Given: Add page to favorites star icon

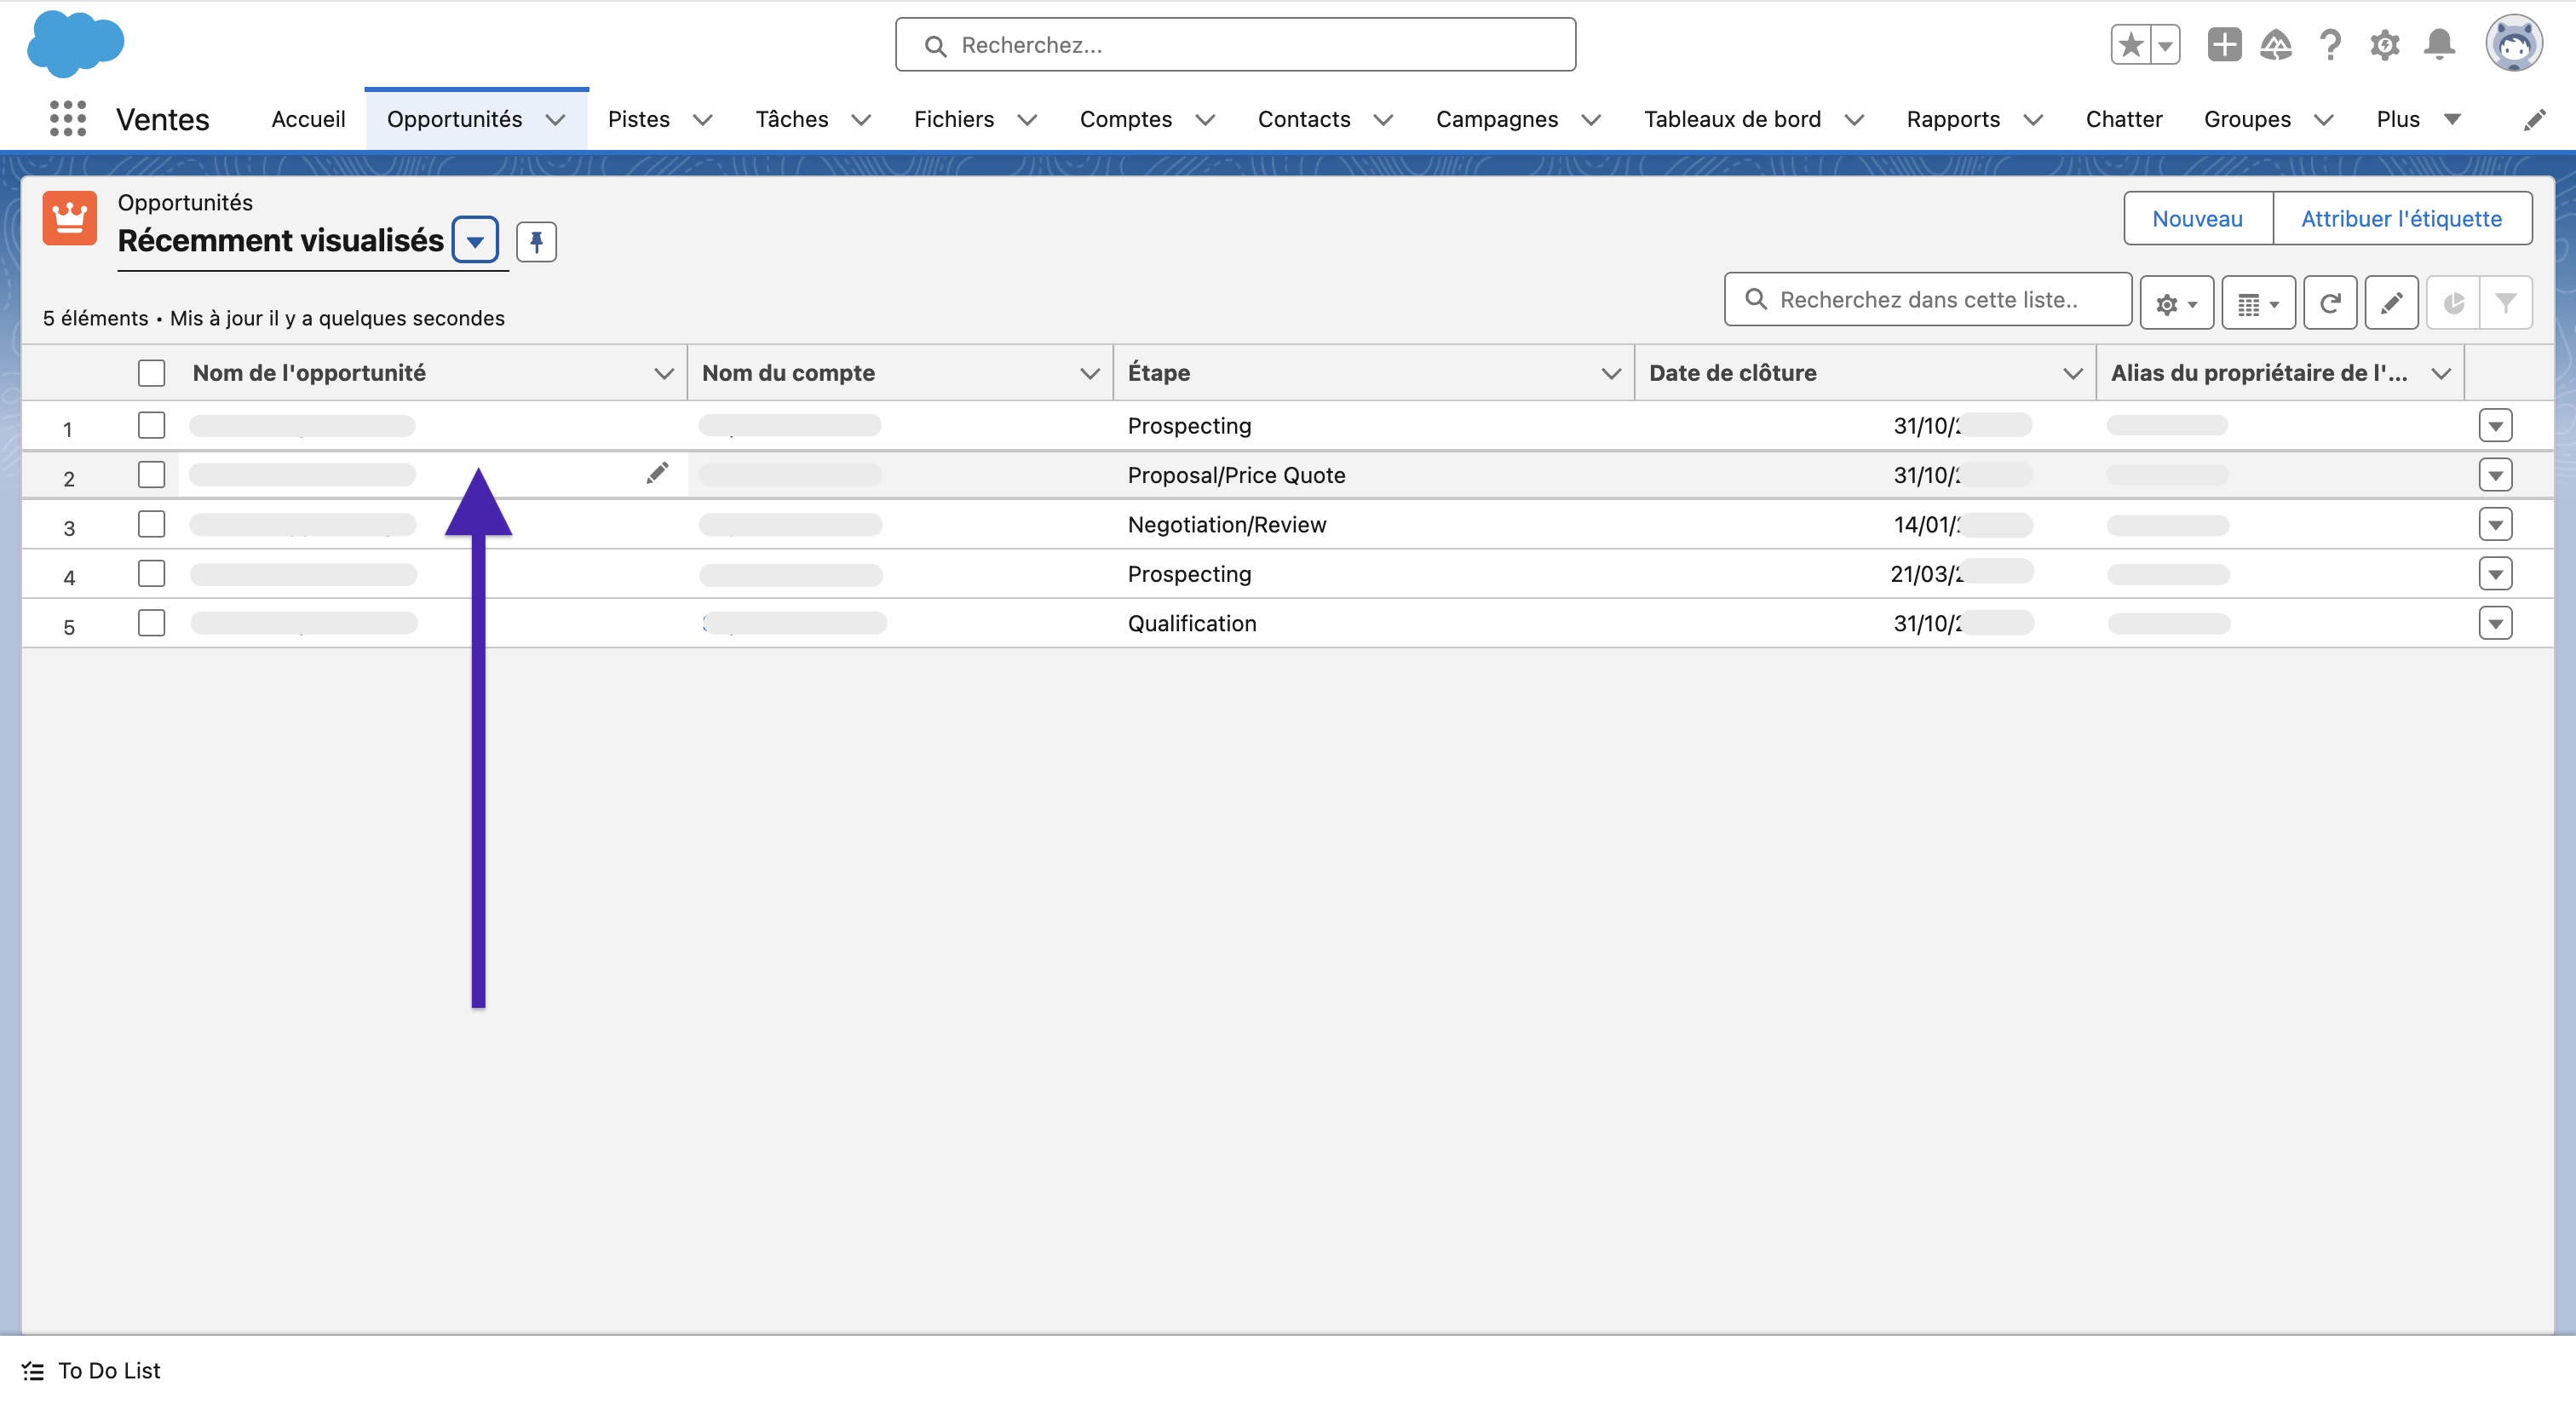Looking at the screenshot, I should coord(2130,45).
